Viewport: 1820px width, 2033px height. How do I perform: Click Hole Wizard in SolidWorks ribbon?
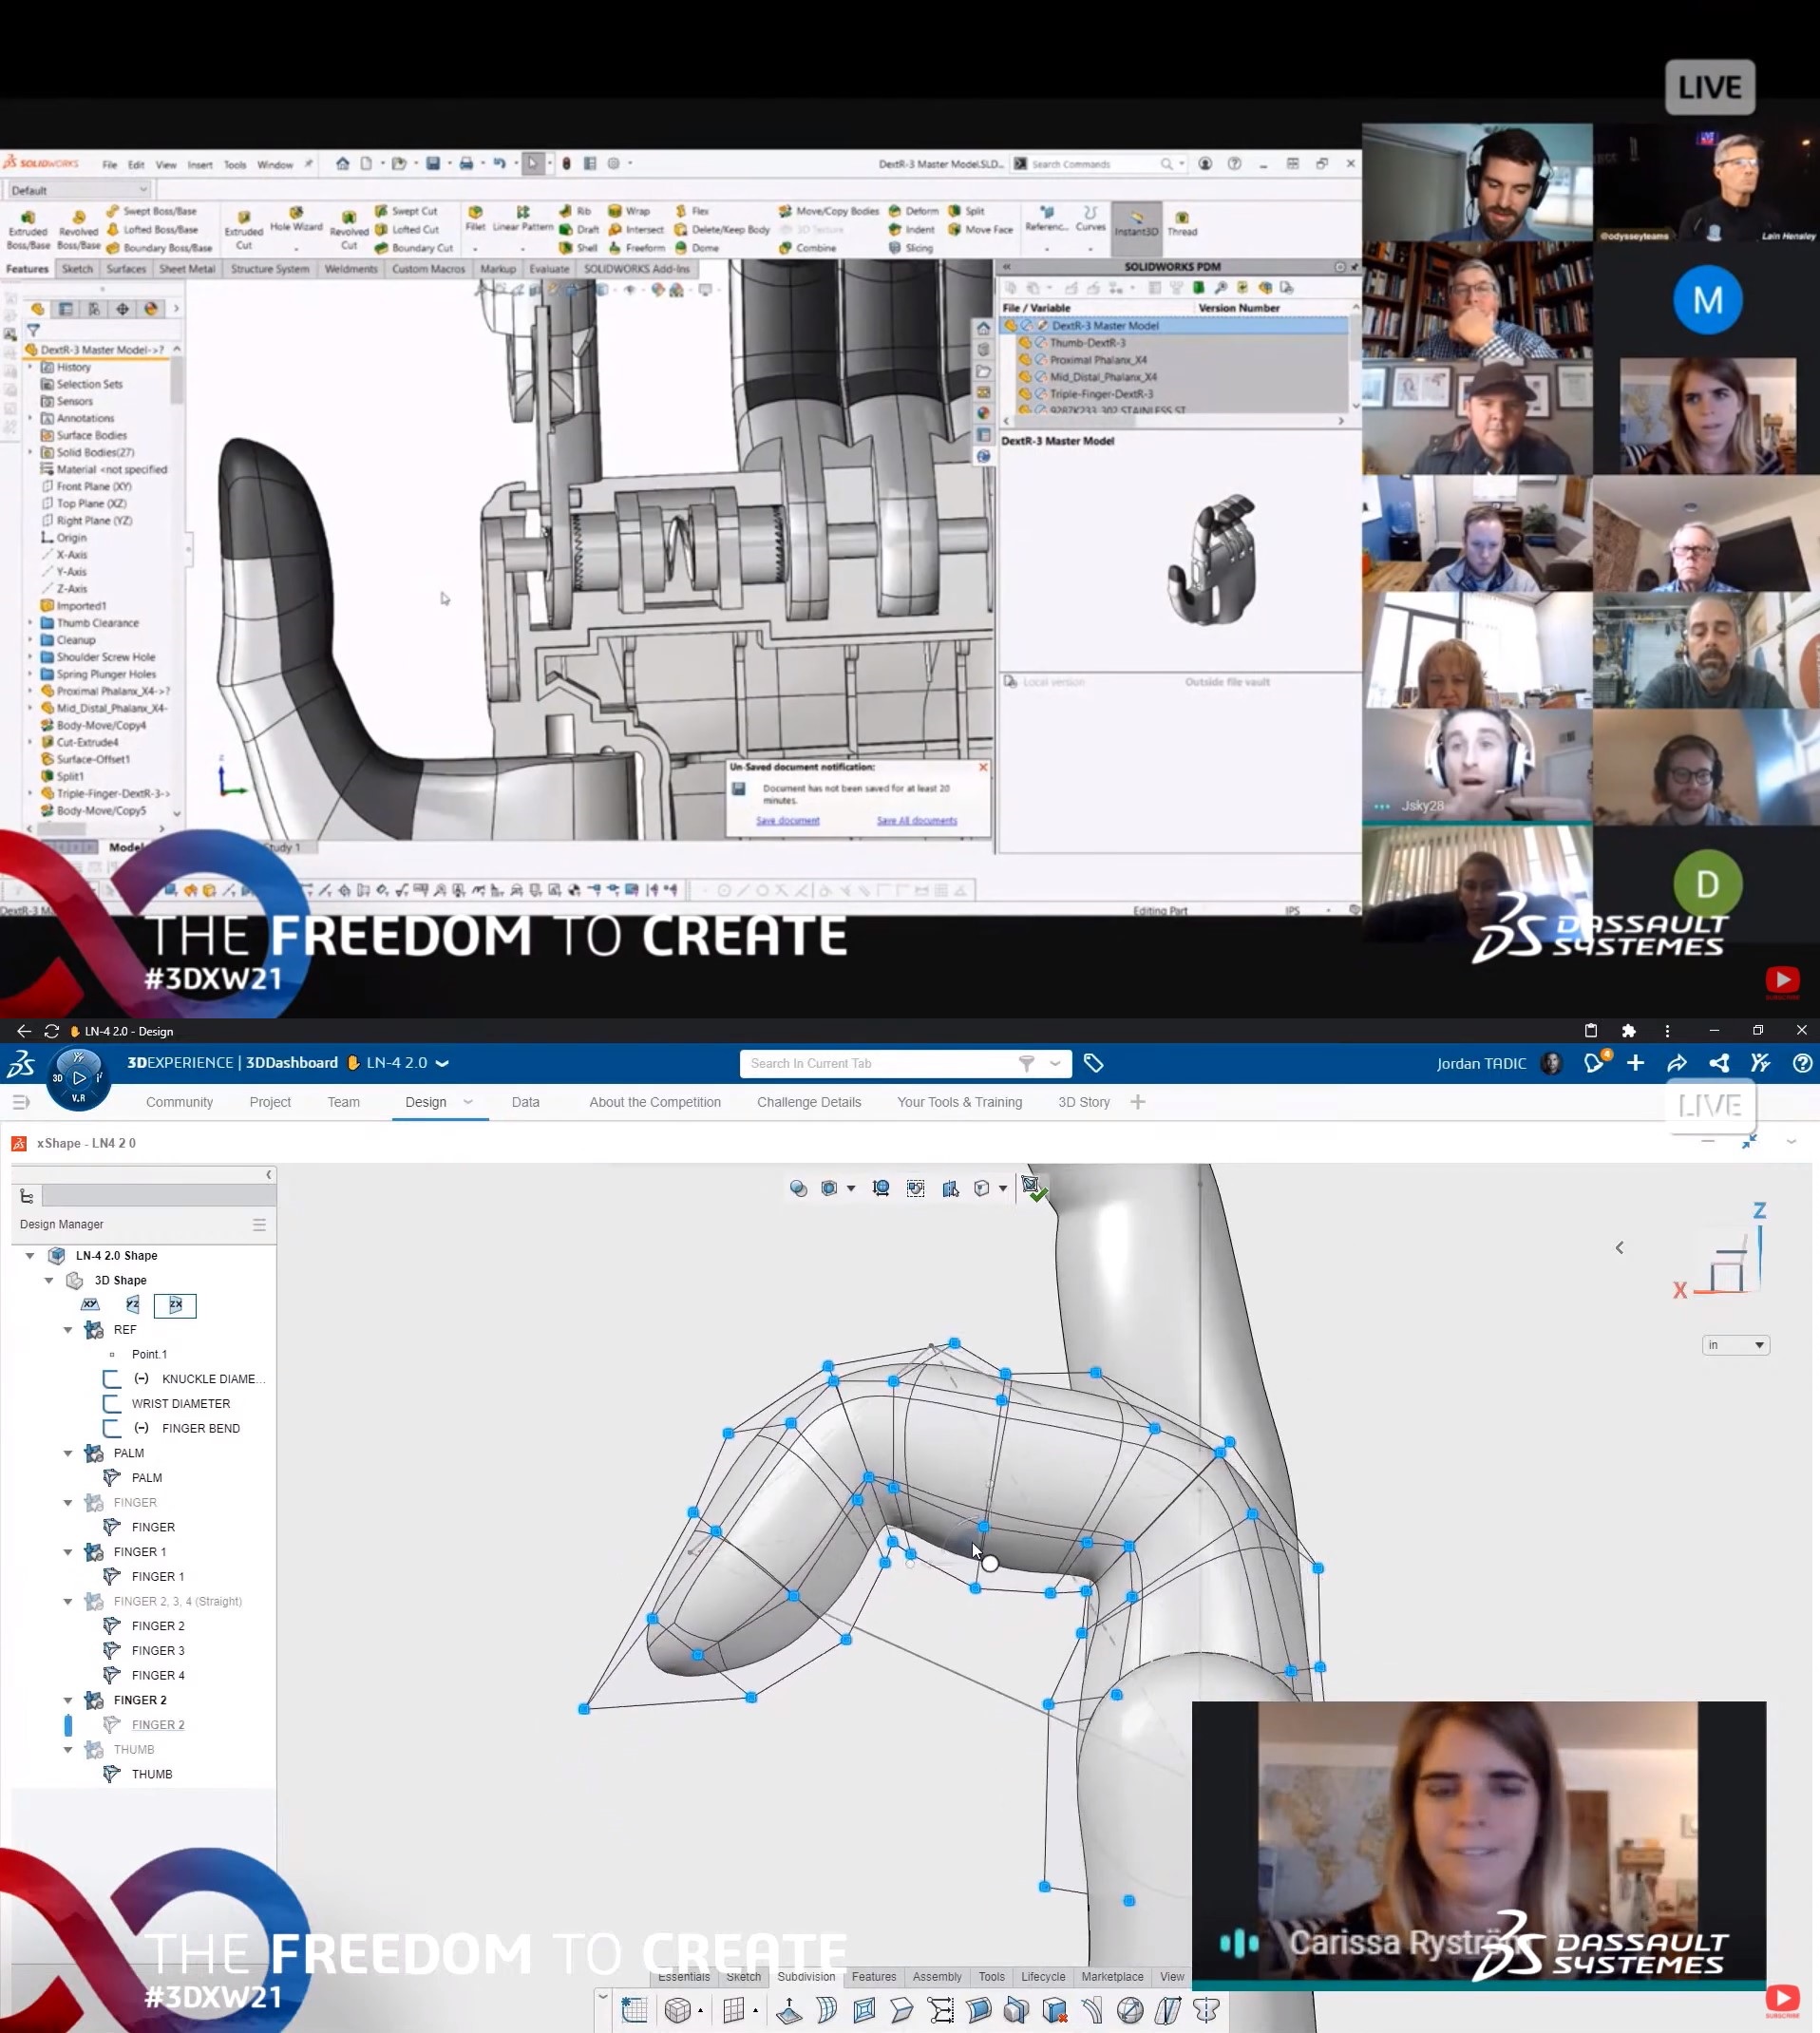[x=296, y=220]
